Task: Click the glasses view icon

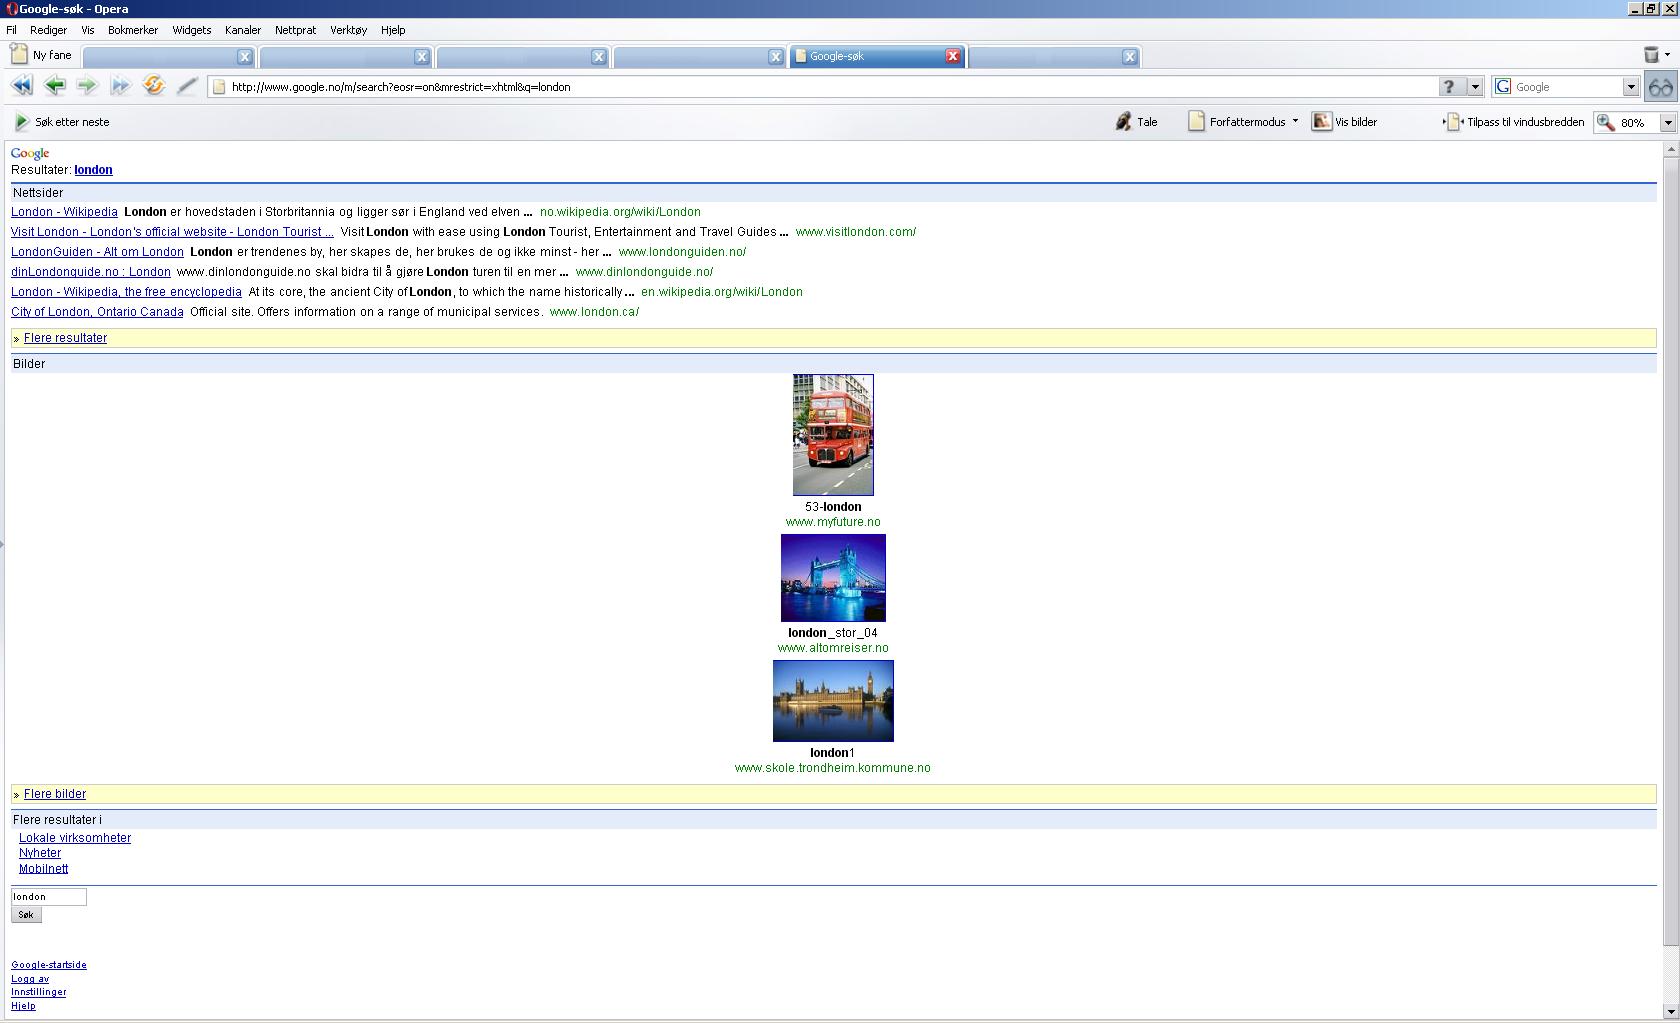Action: click(1661, 87)
